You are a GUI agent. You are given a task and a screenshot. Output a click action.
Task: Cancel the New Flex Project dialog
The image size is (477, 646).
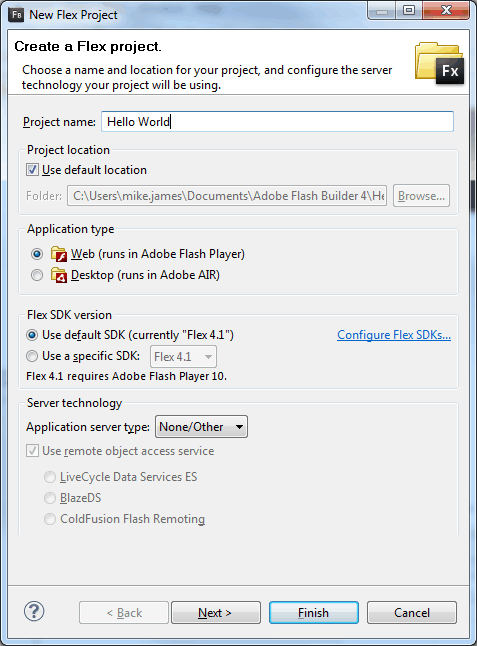[x=412, y=613]
